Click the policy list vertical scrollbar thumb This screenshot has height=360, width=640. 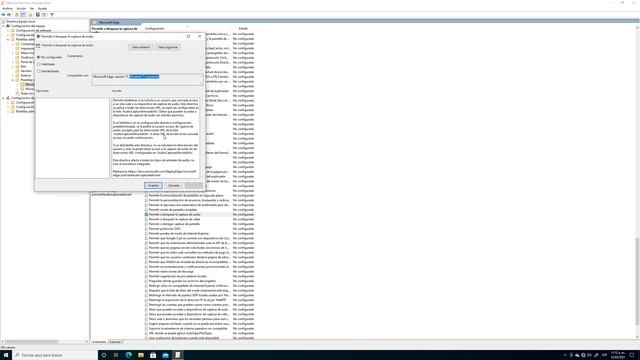pos(638,281)
